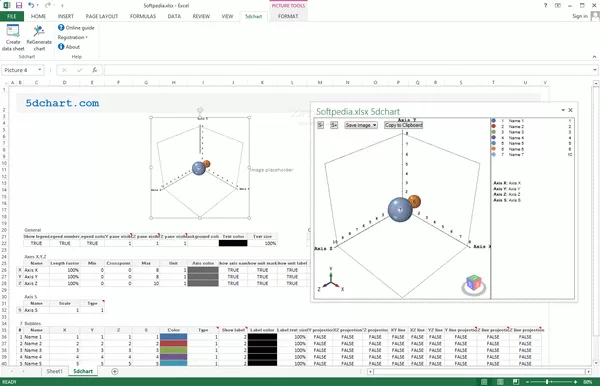Click the formula bar Enter checkmark icon
Image resolution: width=600 pixels, height=386 pixels.
pyautogui.click(x=80, y=70)
